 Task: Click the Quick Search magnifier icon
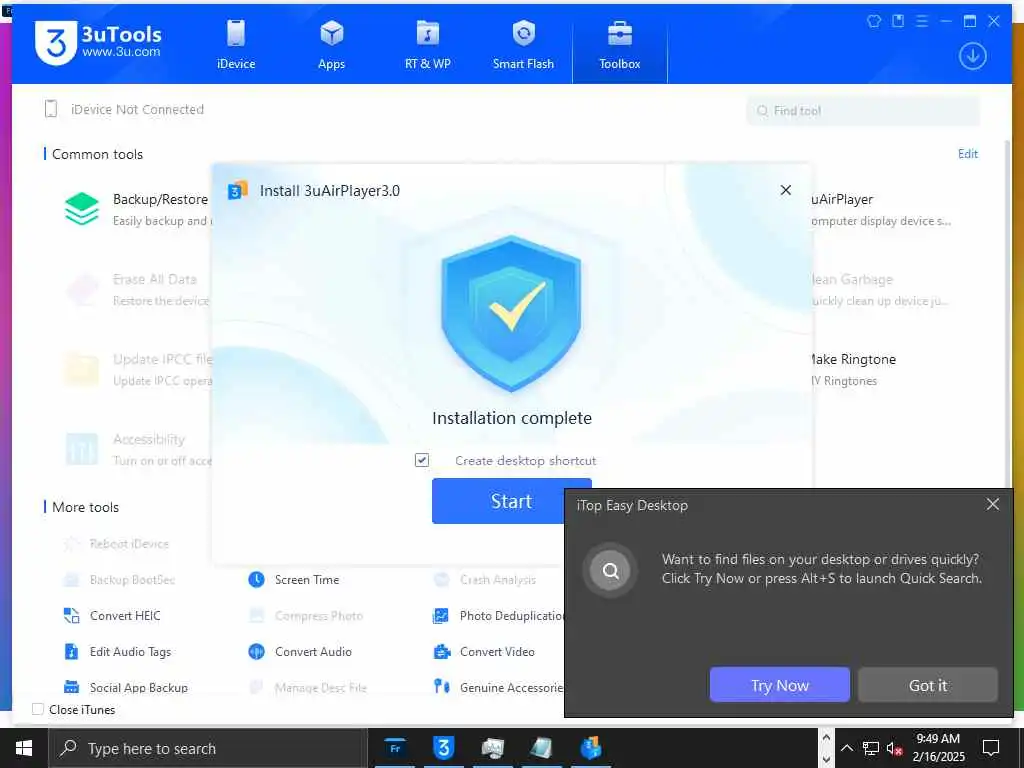point(610,571)
